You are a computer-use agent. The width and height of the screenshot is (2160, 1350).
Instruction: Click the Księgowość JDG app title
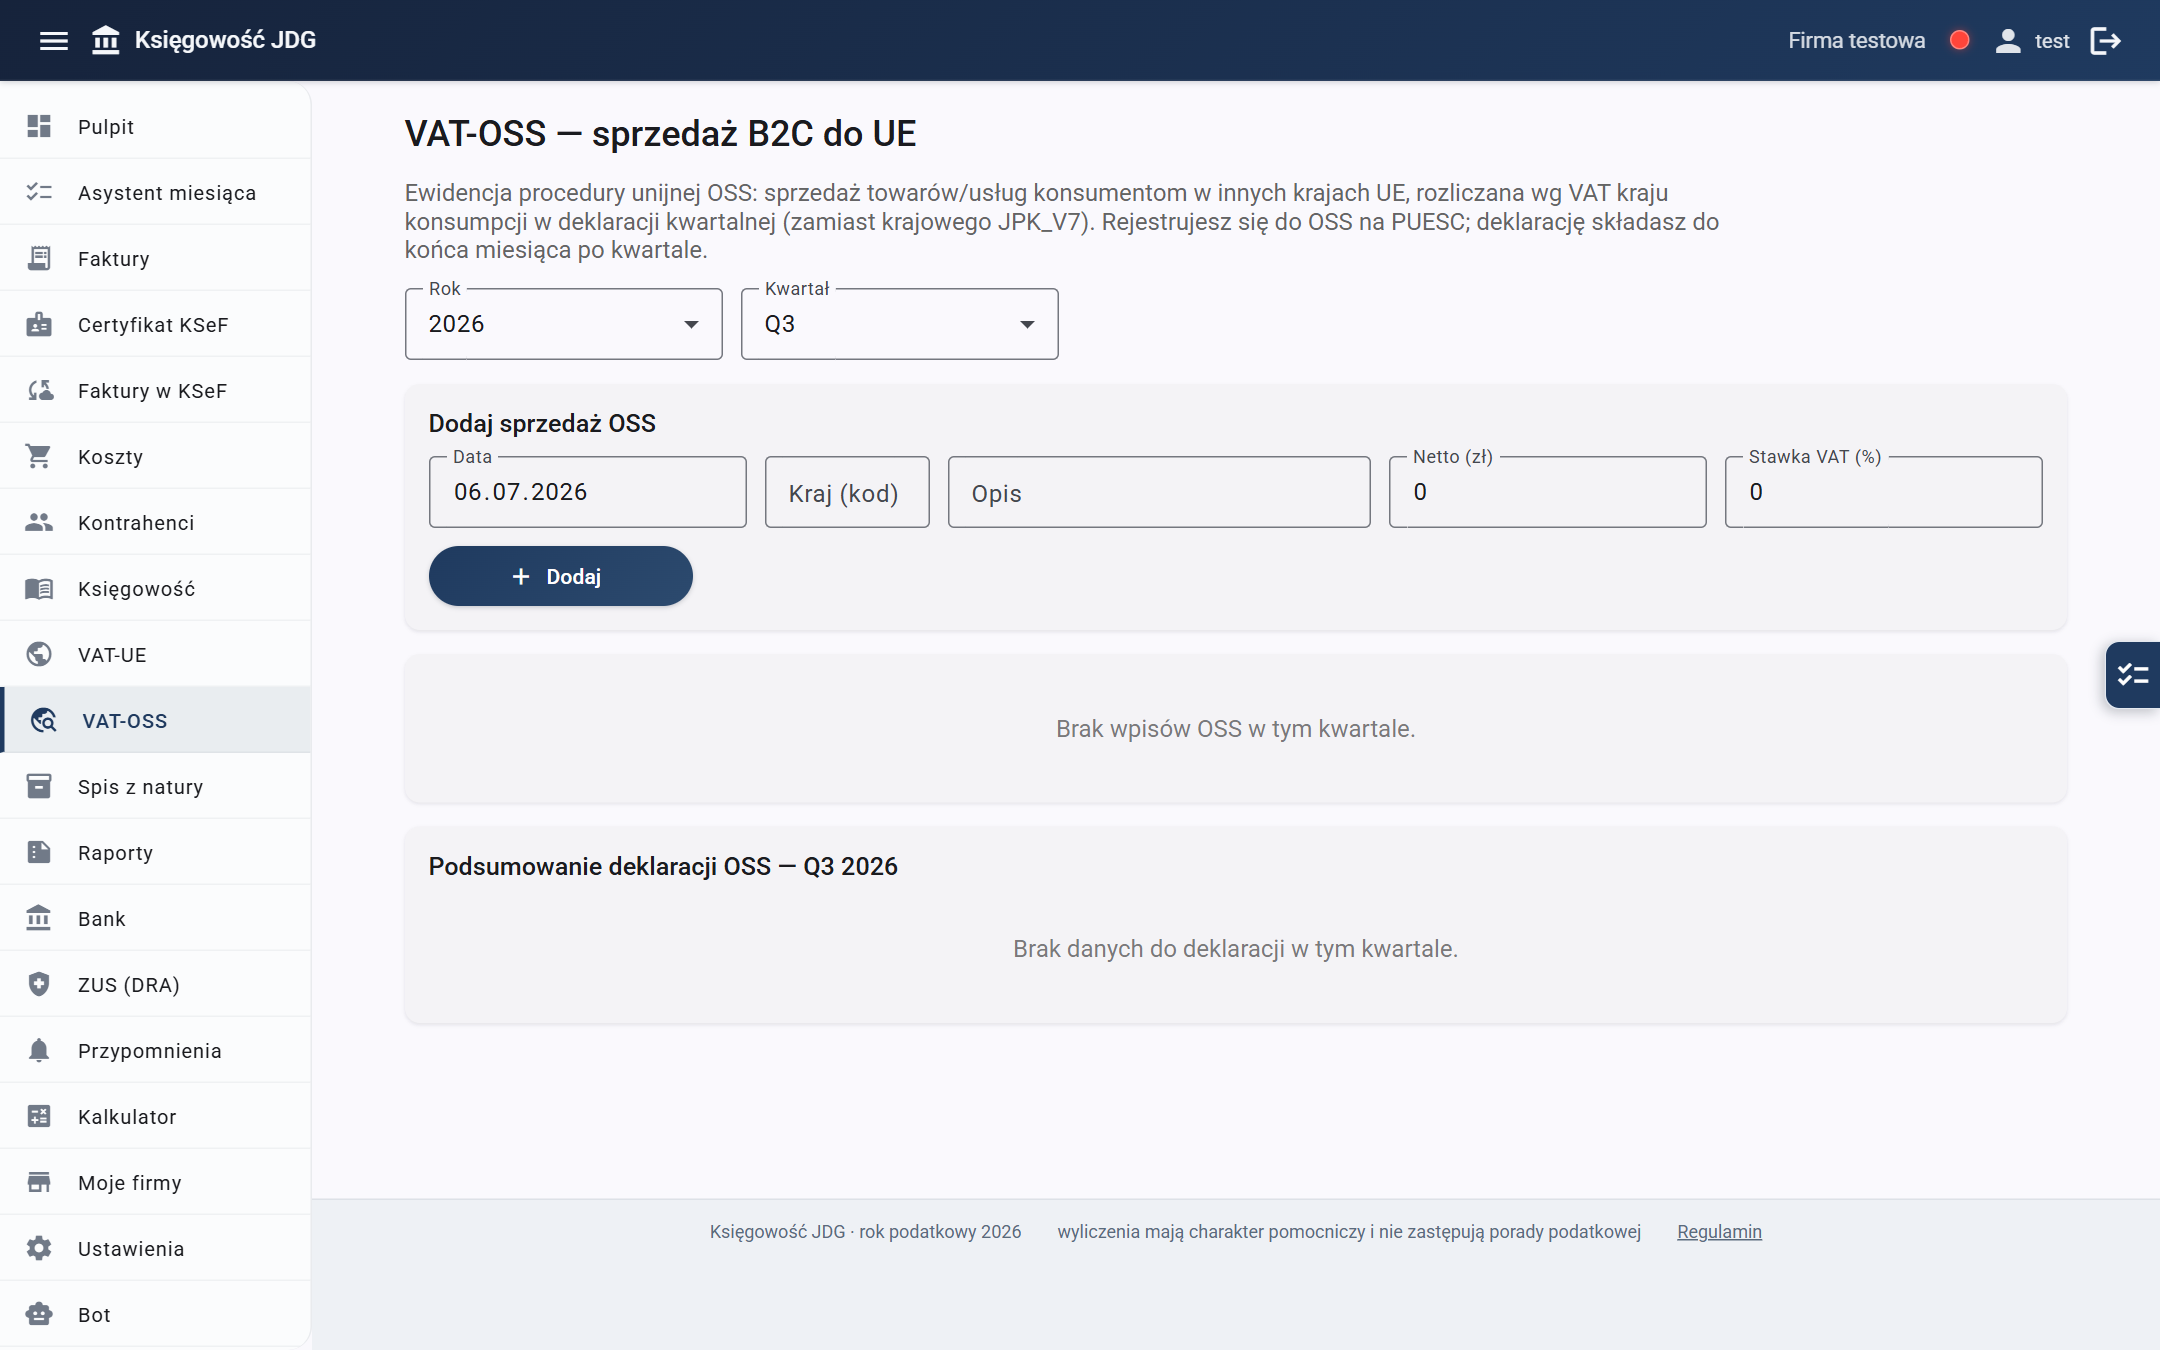coord(225,40)
